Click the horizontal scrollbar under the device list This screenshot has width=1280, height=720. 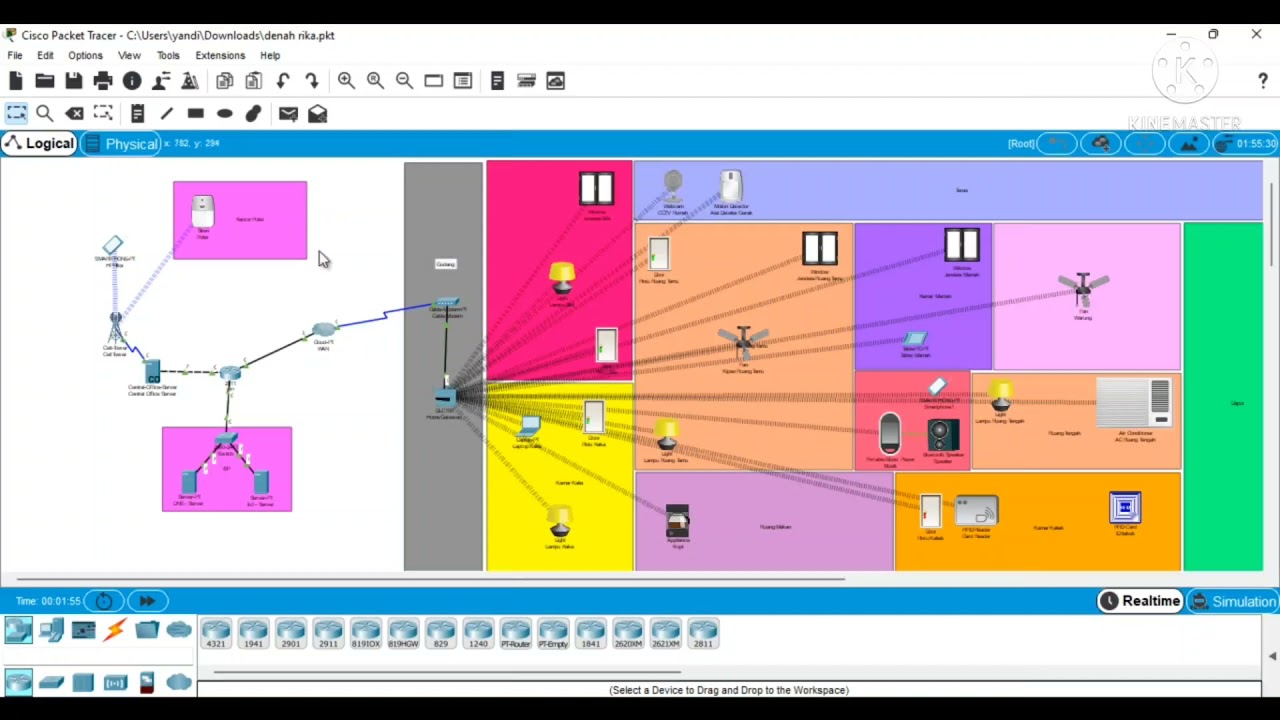coord(447,672)
